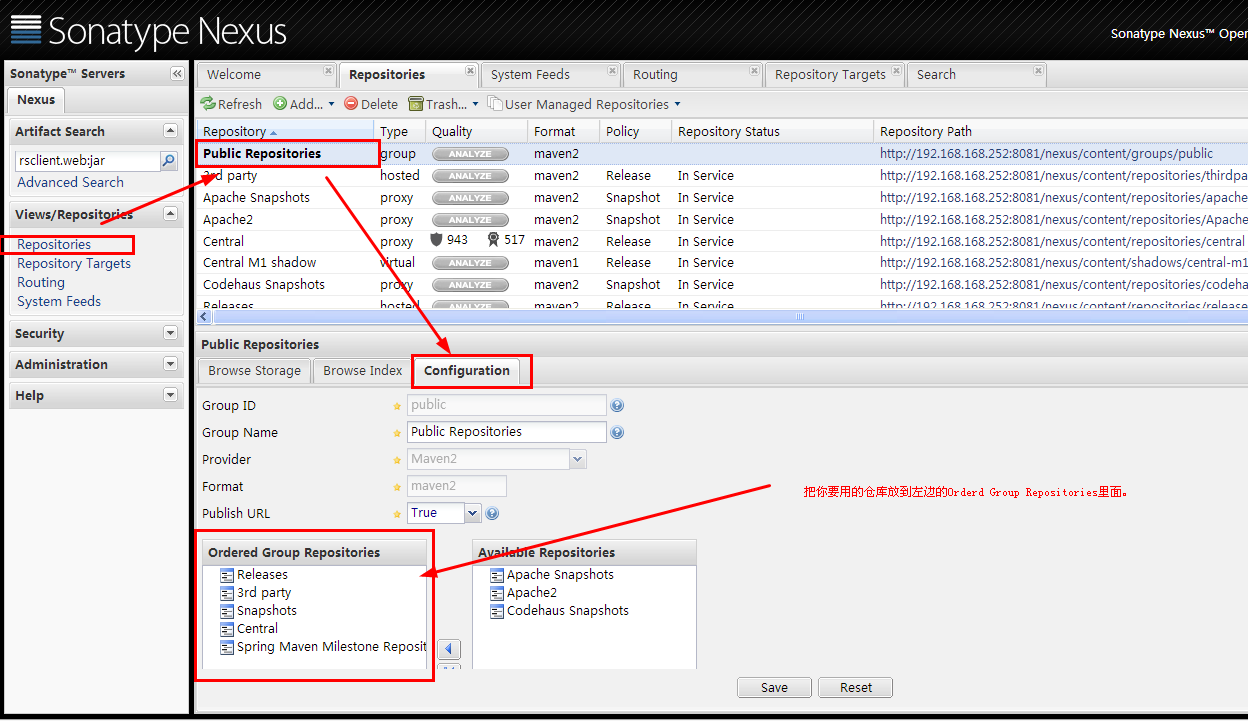1248x721 pixels.
Task: Open User Managed Repositories filter dropdown
Action: 584,104
